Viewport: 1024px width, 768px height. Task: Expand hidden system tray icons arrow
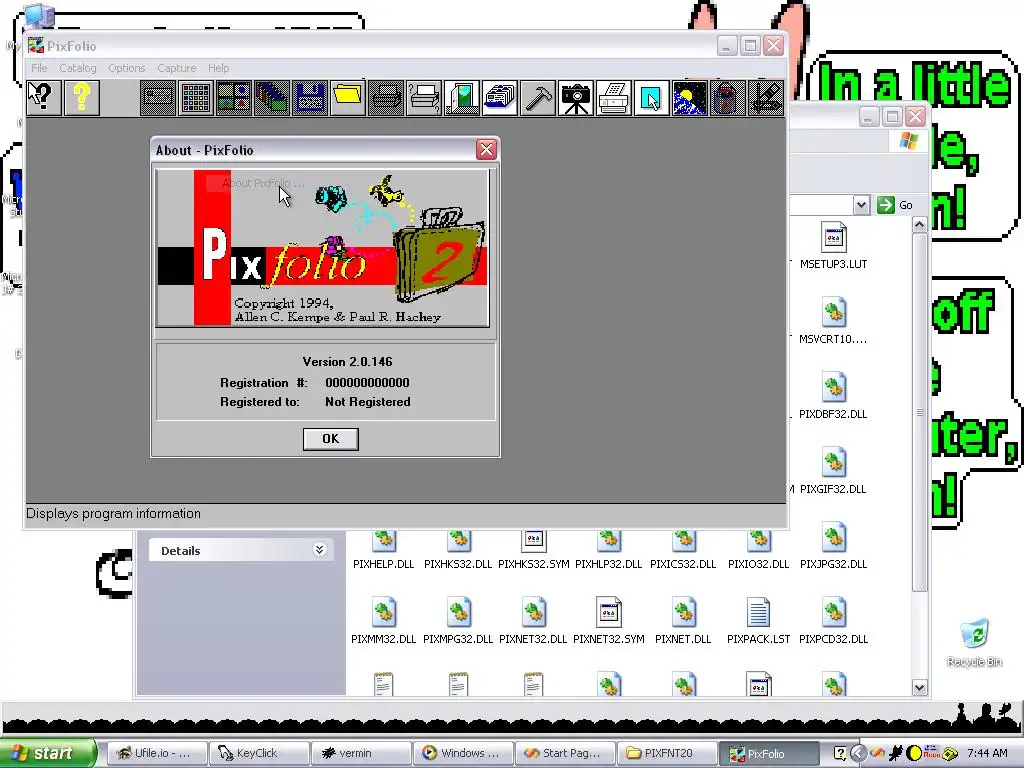858,754
